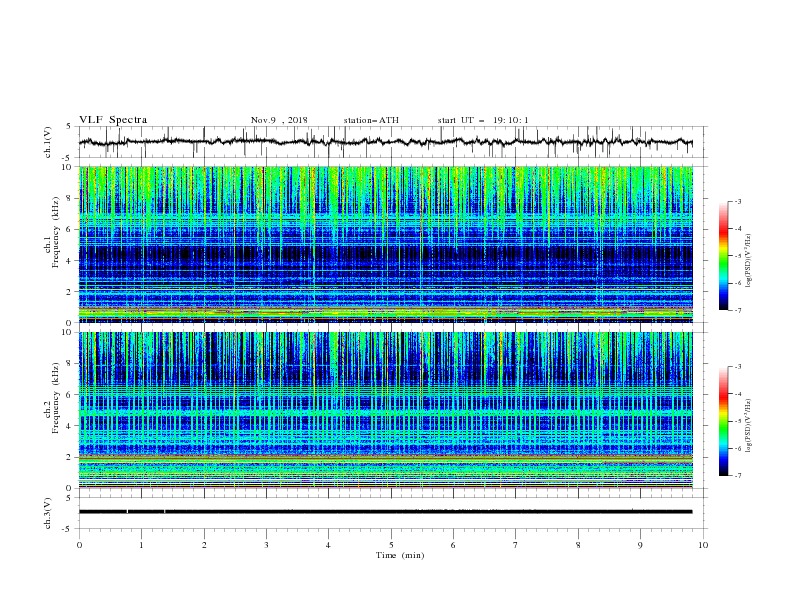Click the ch.1 spectrogram color scale bar
The height and width of the screenshot is (612, 792).
pos(724,256)
